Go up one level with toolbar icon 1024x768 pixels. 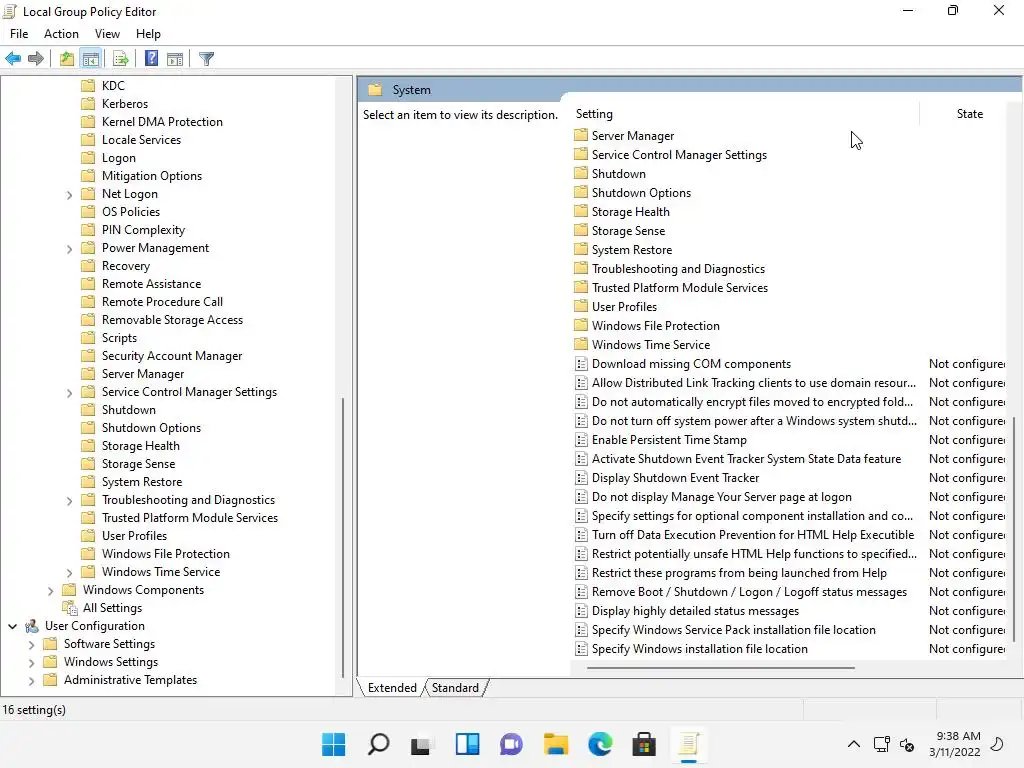pyautogui.click(x=67, y=59)
